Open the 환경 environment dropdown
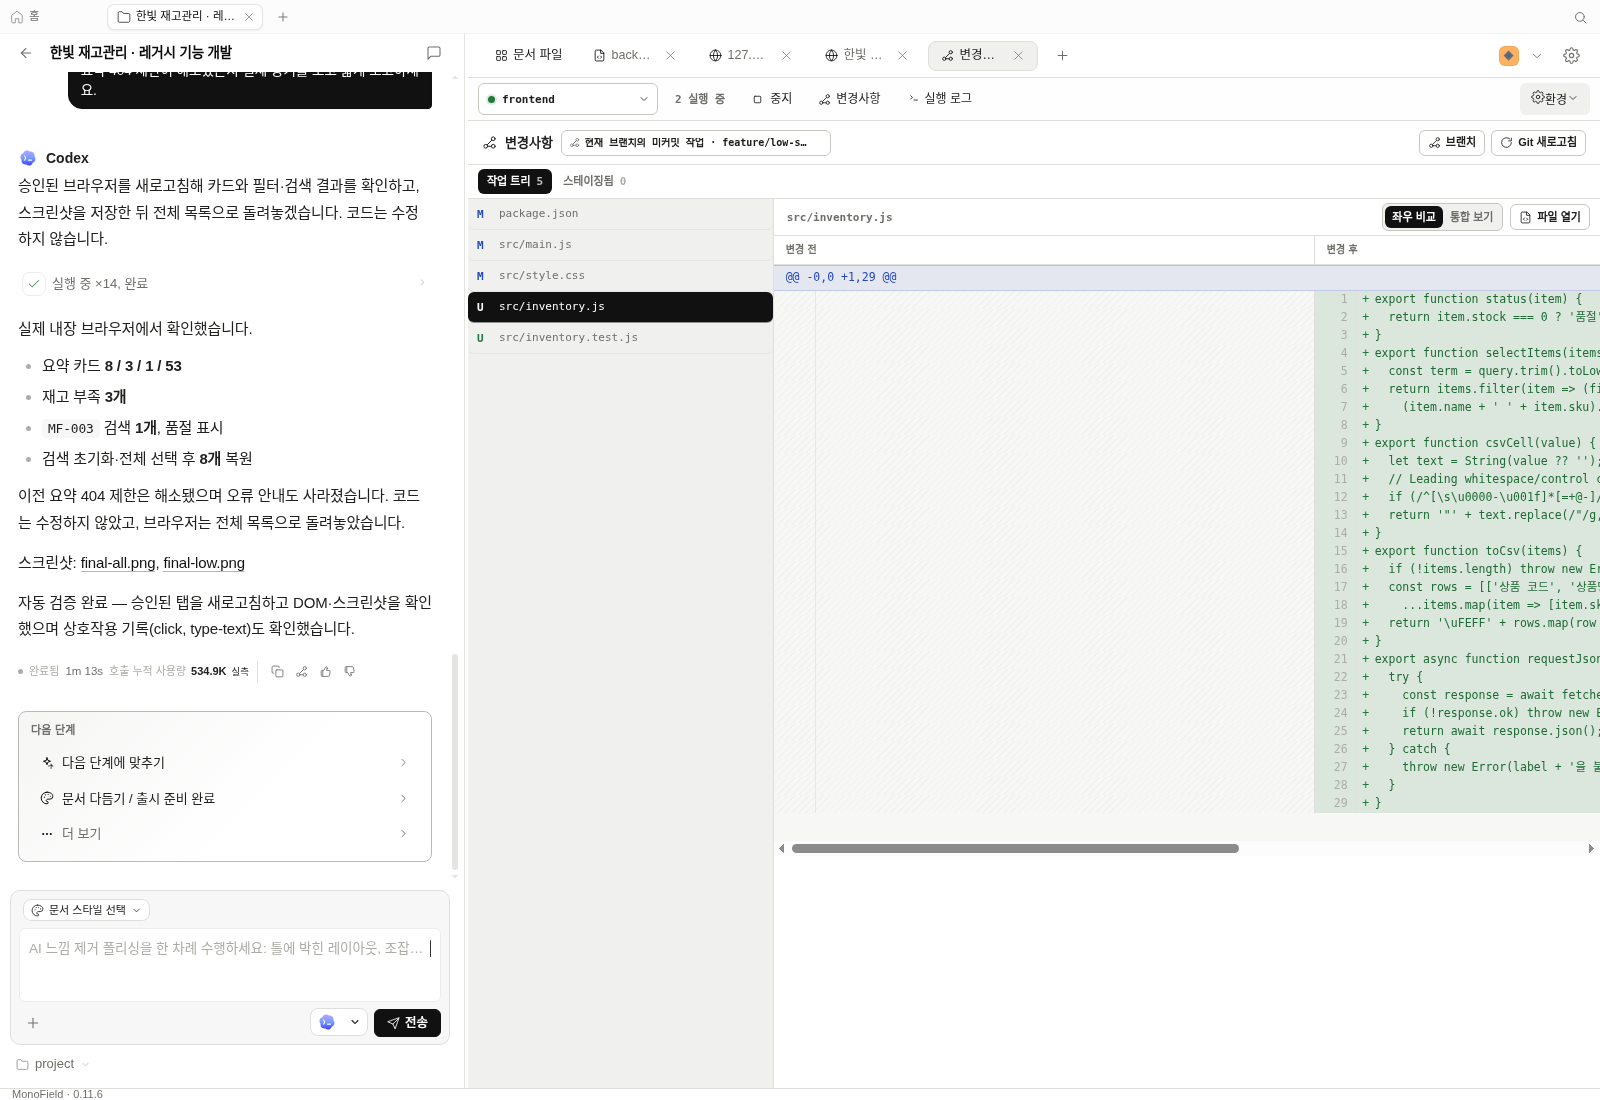This screenshot has width=1600, height=1100. click(1554, 98)
